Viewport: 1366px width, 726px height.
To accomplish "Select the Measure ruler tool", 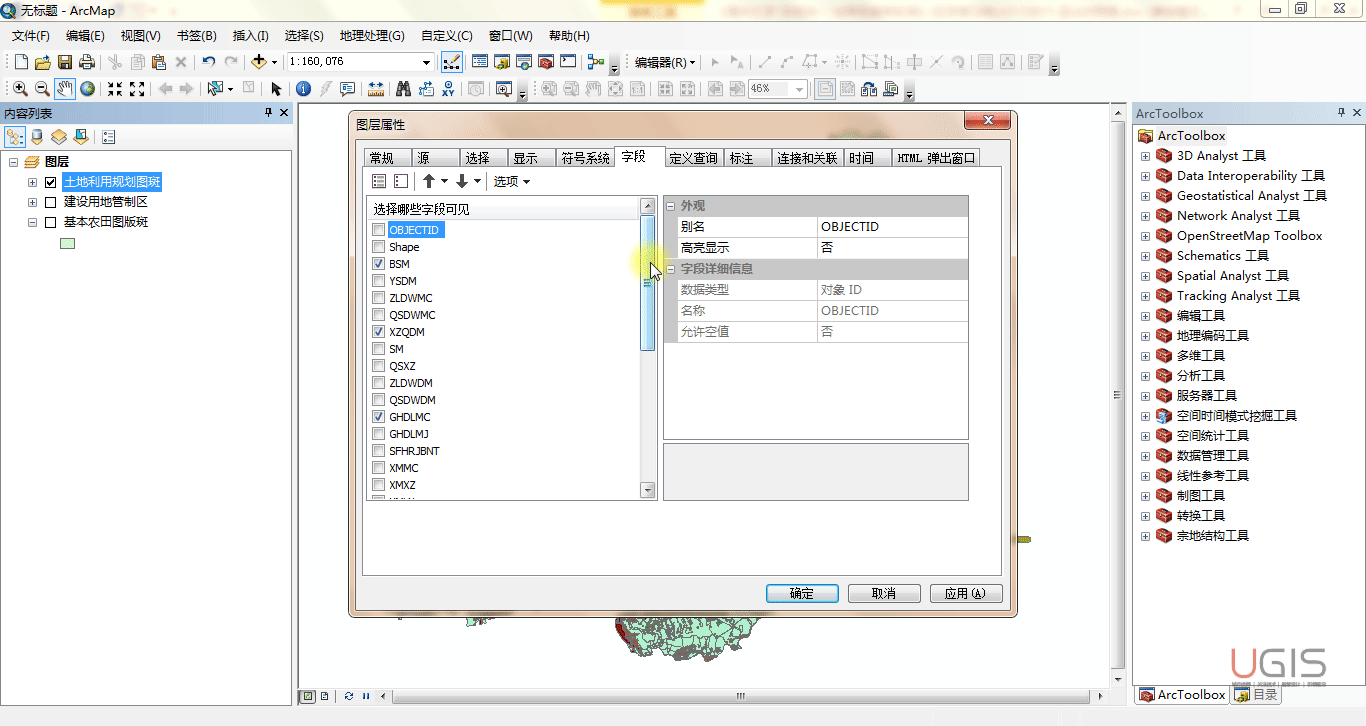I will coord(376,89).
